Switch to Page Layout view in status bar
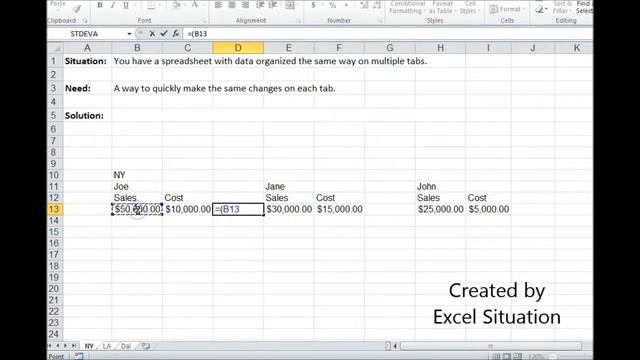 point(507,356)
